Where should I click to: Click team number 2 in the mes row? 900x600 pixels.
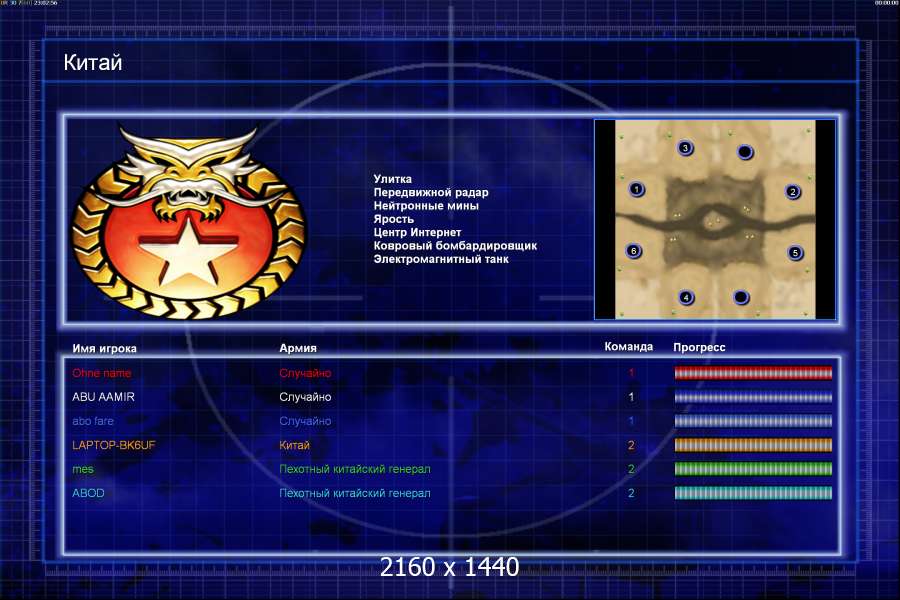click(631, 469)
